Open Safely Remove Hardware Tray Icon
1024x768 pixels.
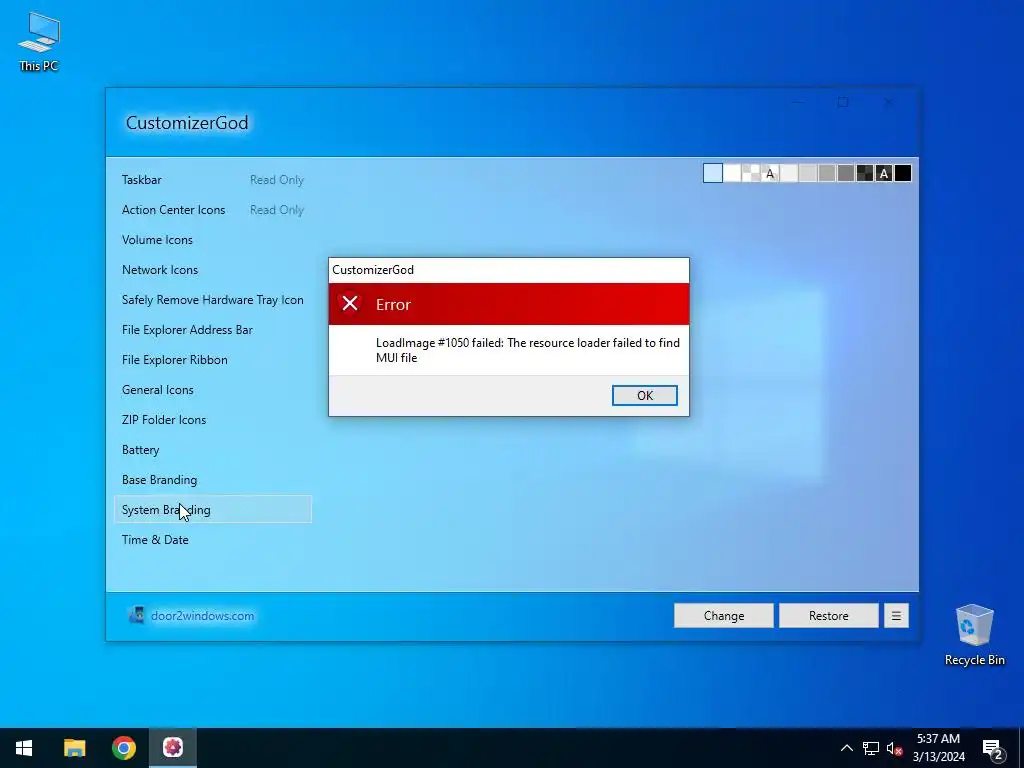[213, 300]
